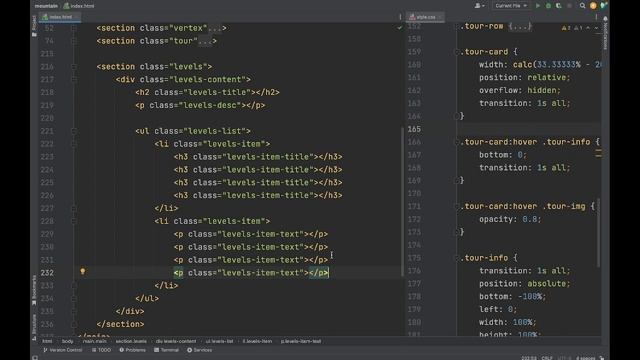640x360 pixels.
Task: Open the Problems tool window
Action: click(x=132, y=350)
